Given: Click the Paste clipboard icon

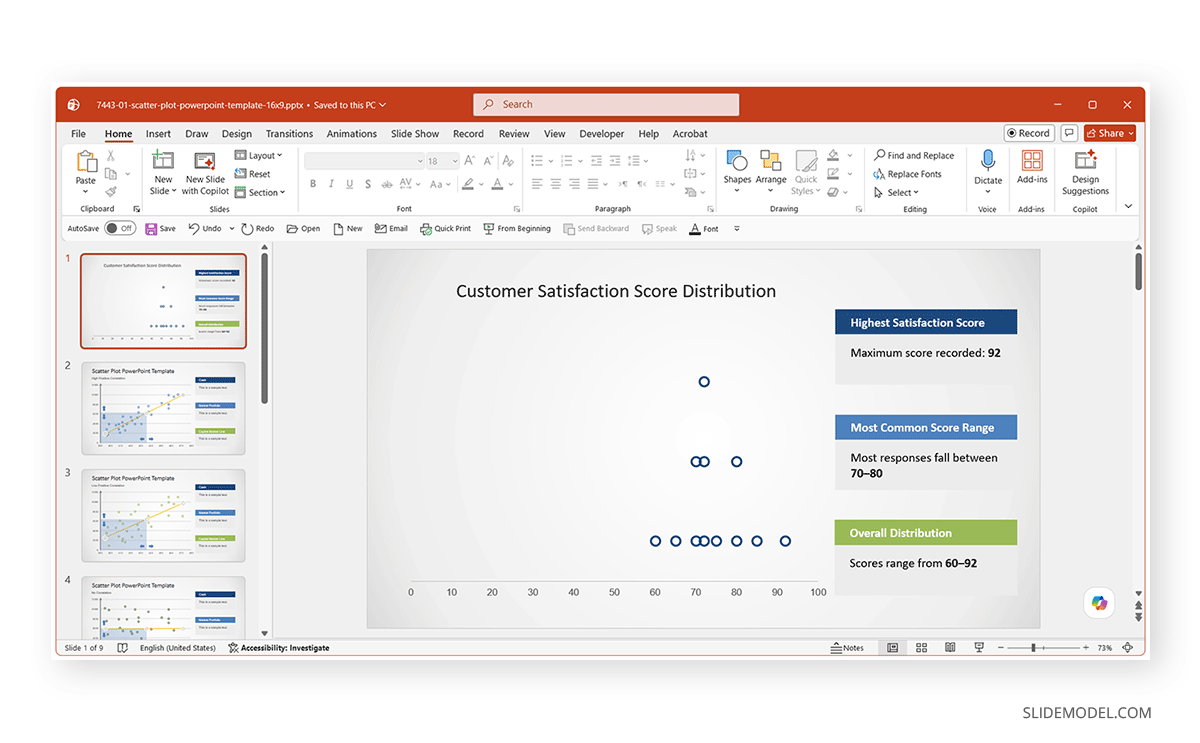Looking at the screenshot, I should coord(86,163).
